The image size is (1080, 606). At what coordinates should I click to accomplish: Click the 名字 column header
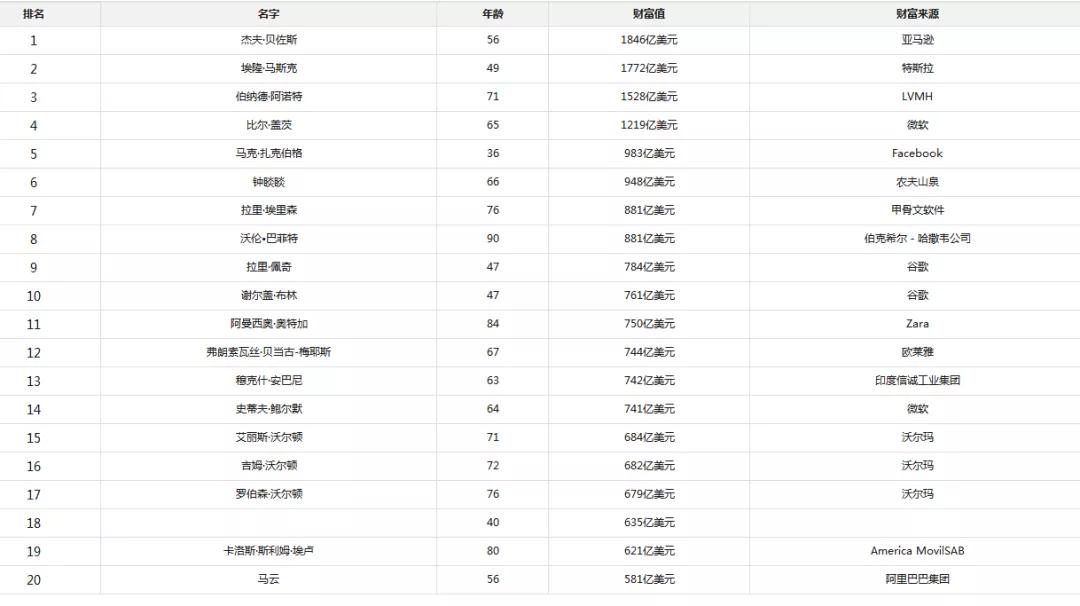[268, 14]
